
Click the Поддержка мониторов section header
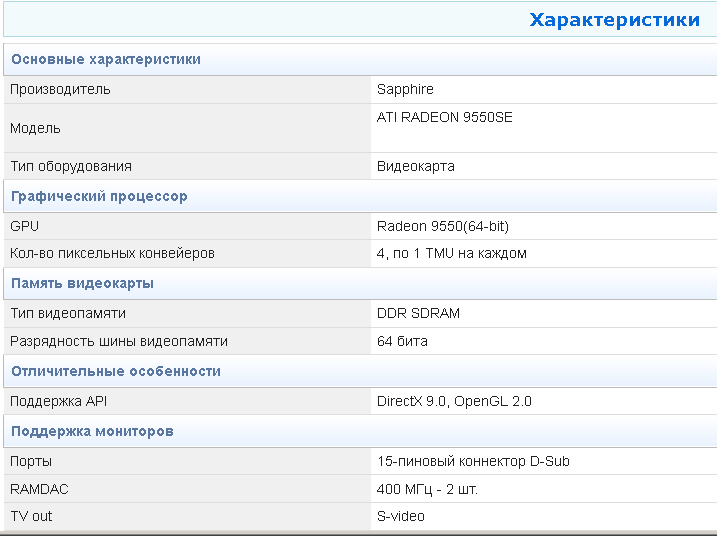92,431
